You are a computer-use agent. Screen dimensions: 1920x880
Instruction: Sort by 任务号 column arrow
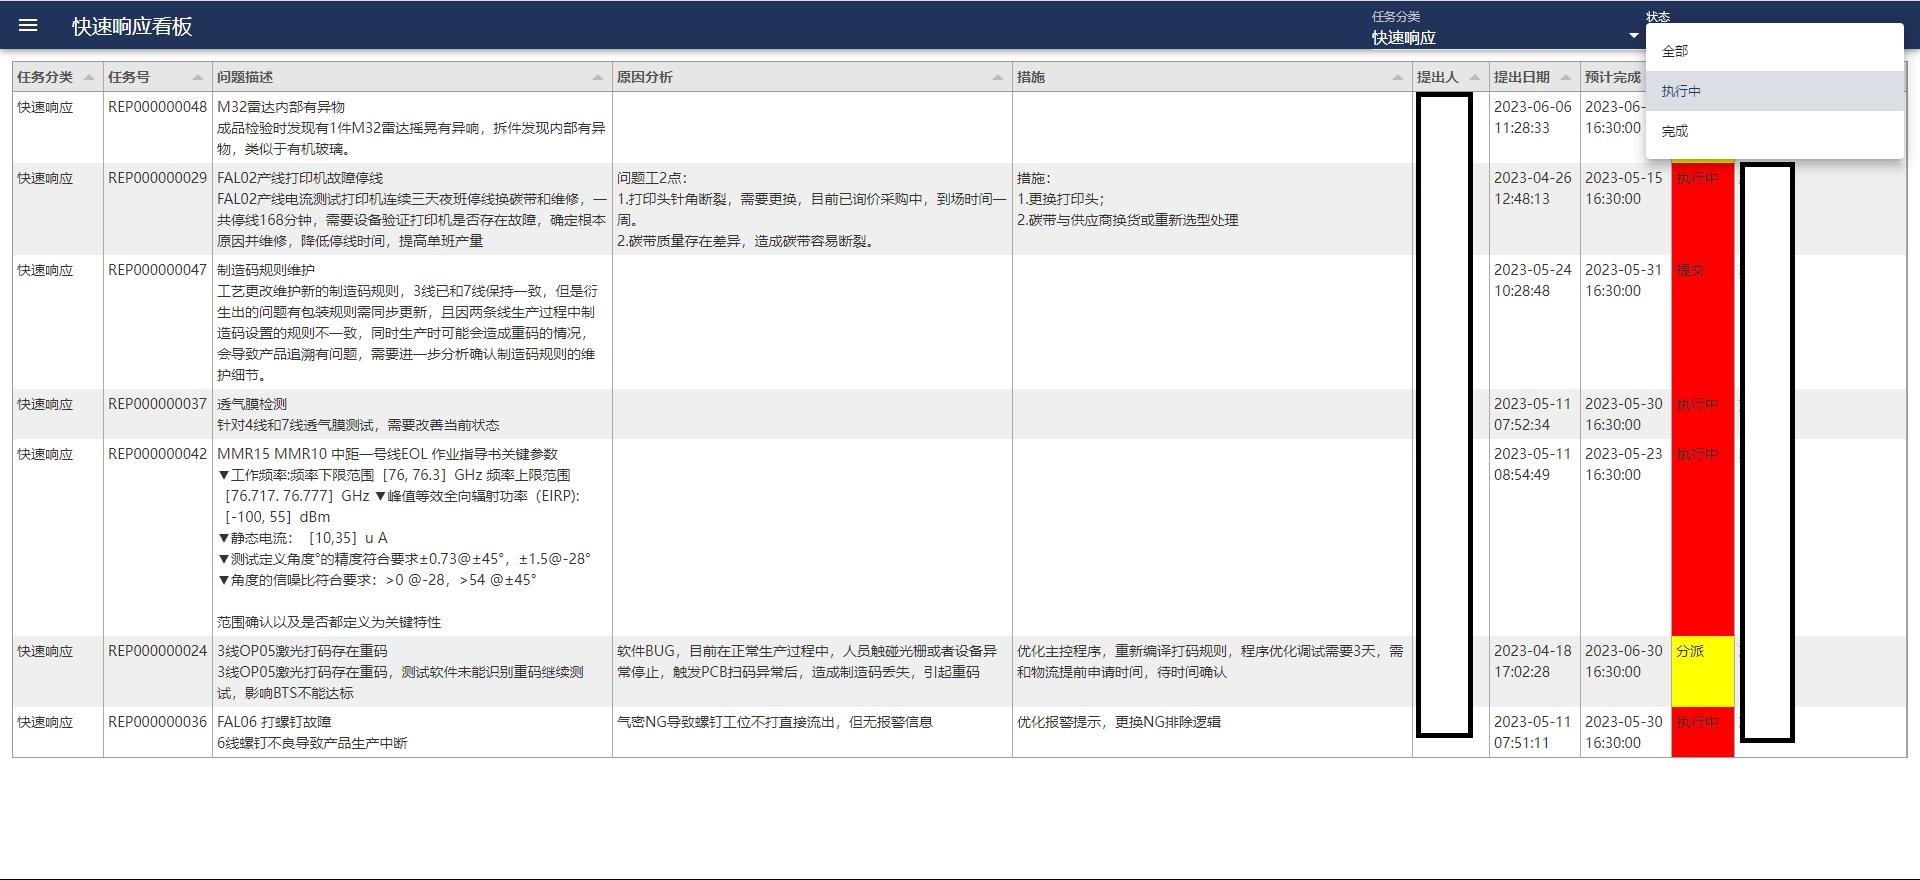point(197,78)
